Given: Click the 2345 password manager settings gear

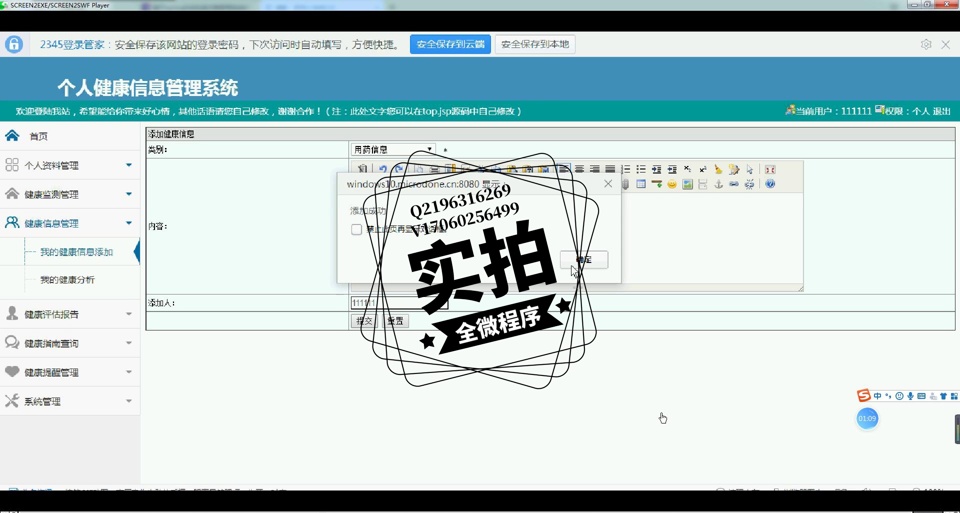Looking at the screenshot, I should pos(926,45).
